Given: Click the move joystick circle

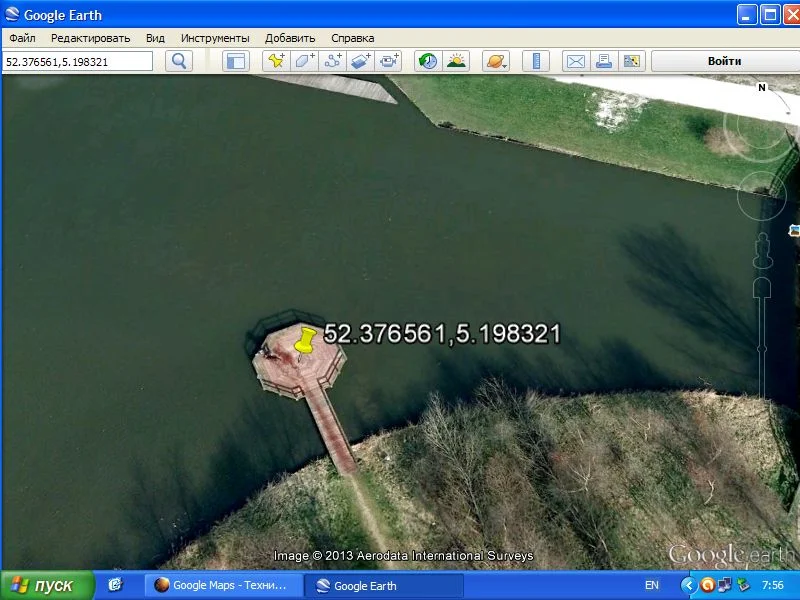Looking at the screenshot, I should click(760, 195).
